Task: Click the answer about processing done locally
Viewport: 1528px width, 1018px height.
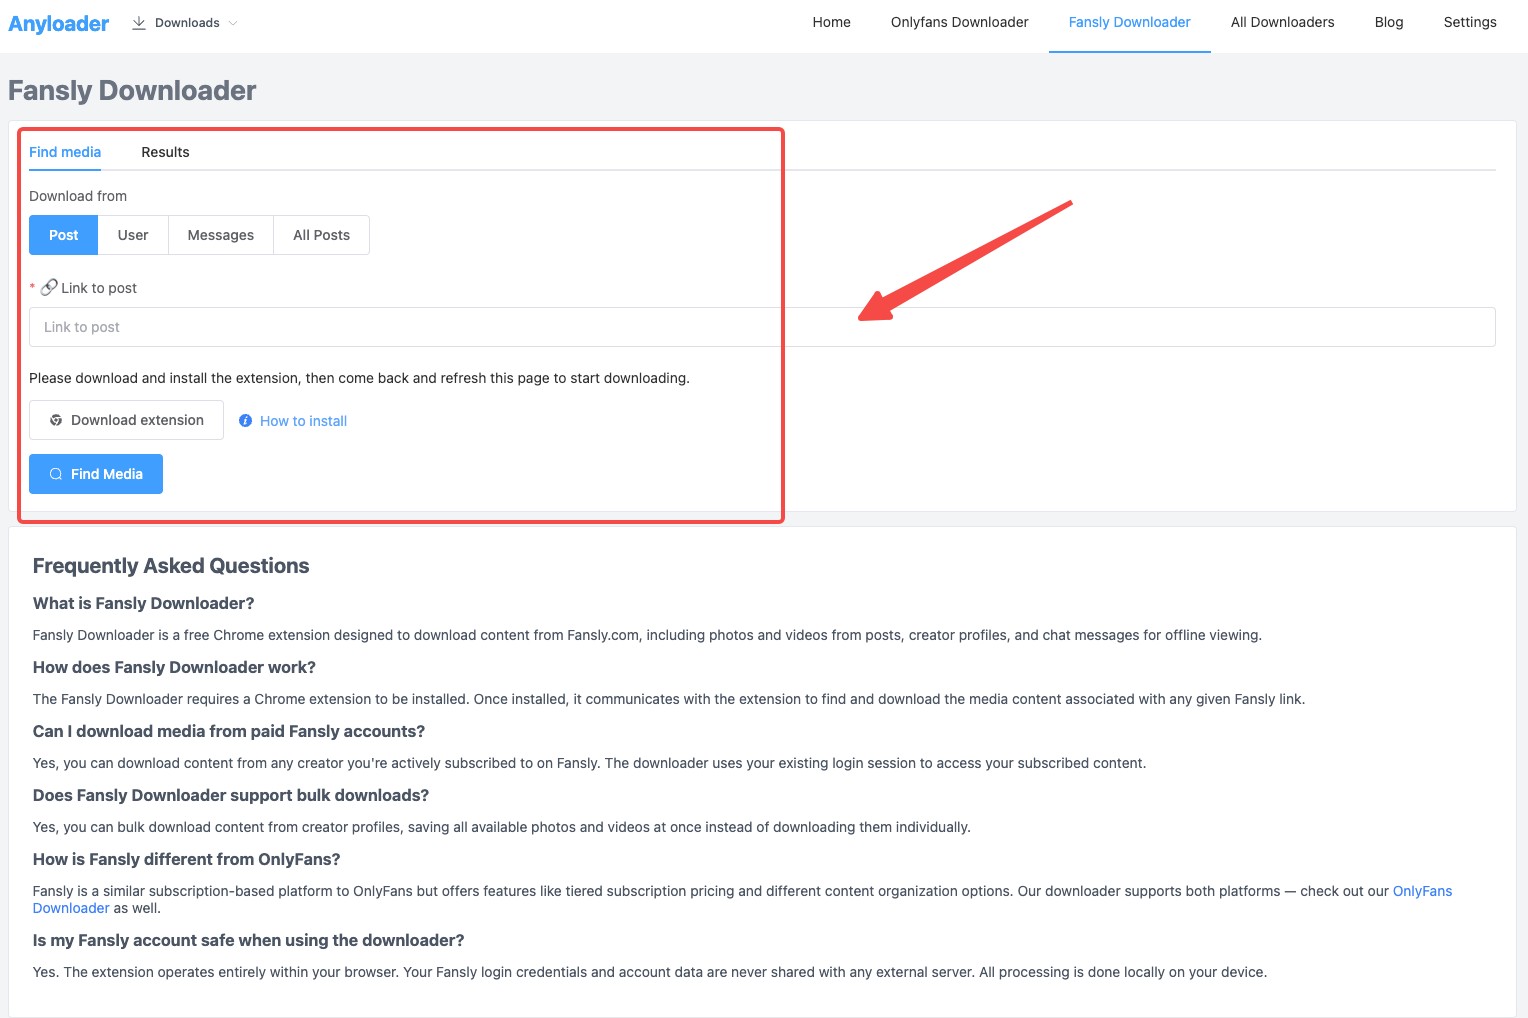Action: [650, 972]
